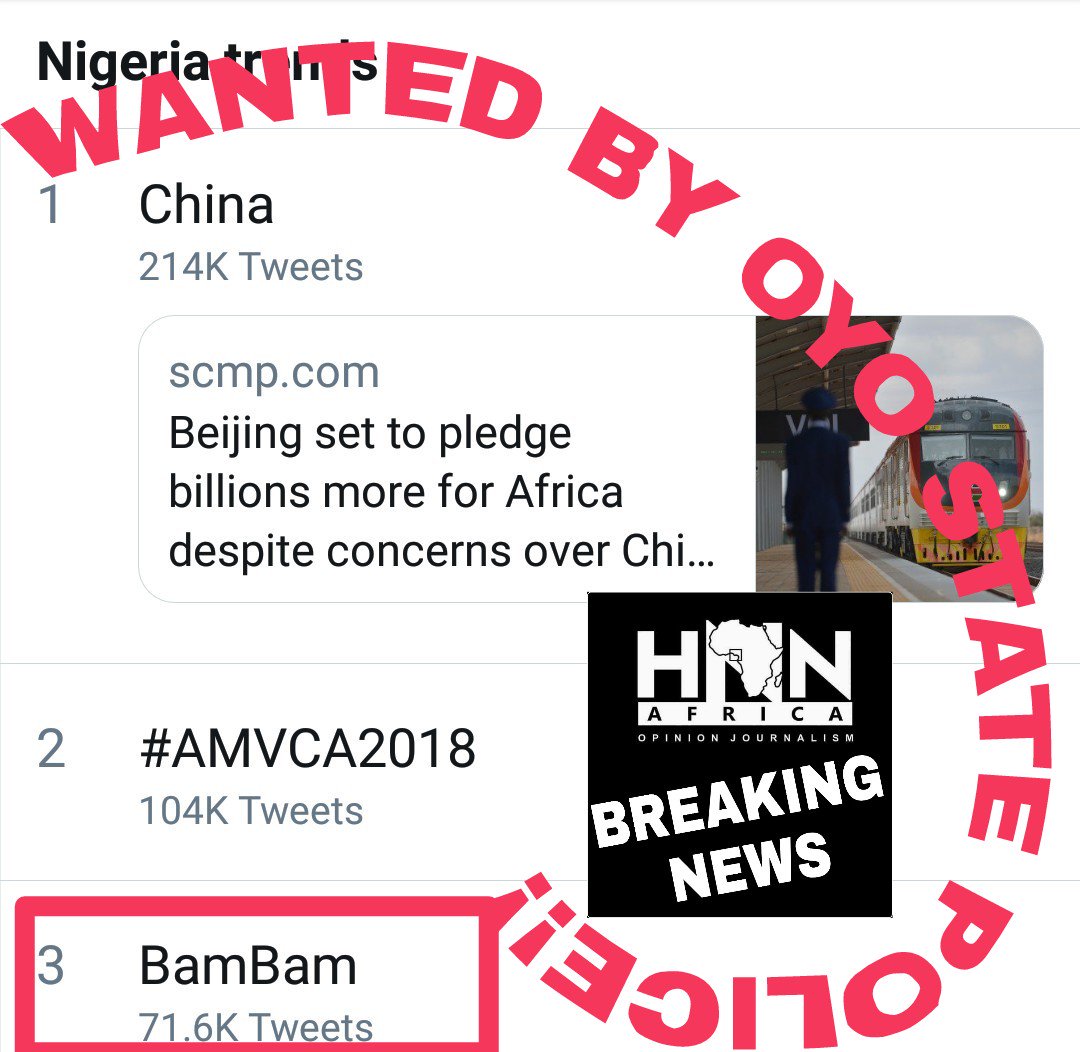Click trend rank number 3
Image resolution: width=1080 pixels, height=1052 pixels.
pos(50,966)
